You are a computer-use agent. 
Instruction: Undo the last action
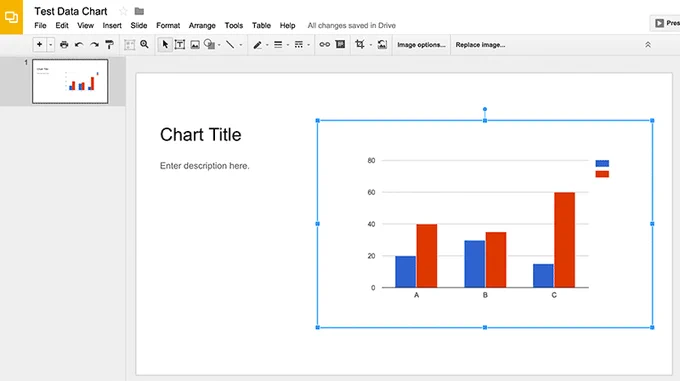[79, 44]
